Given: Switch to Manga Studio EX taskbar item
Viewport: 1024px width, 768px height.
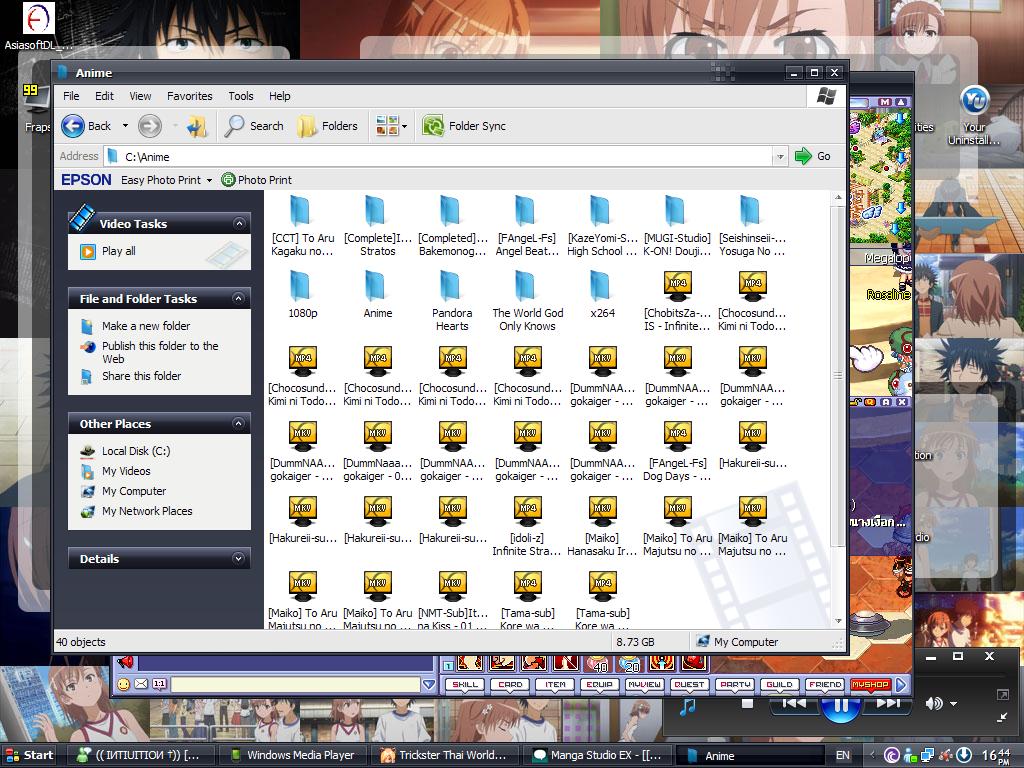Looking at the screenshot, I should pos(598,755).
